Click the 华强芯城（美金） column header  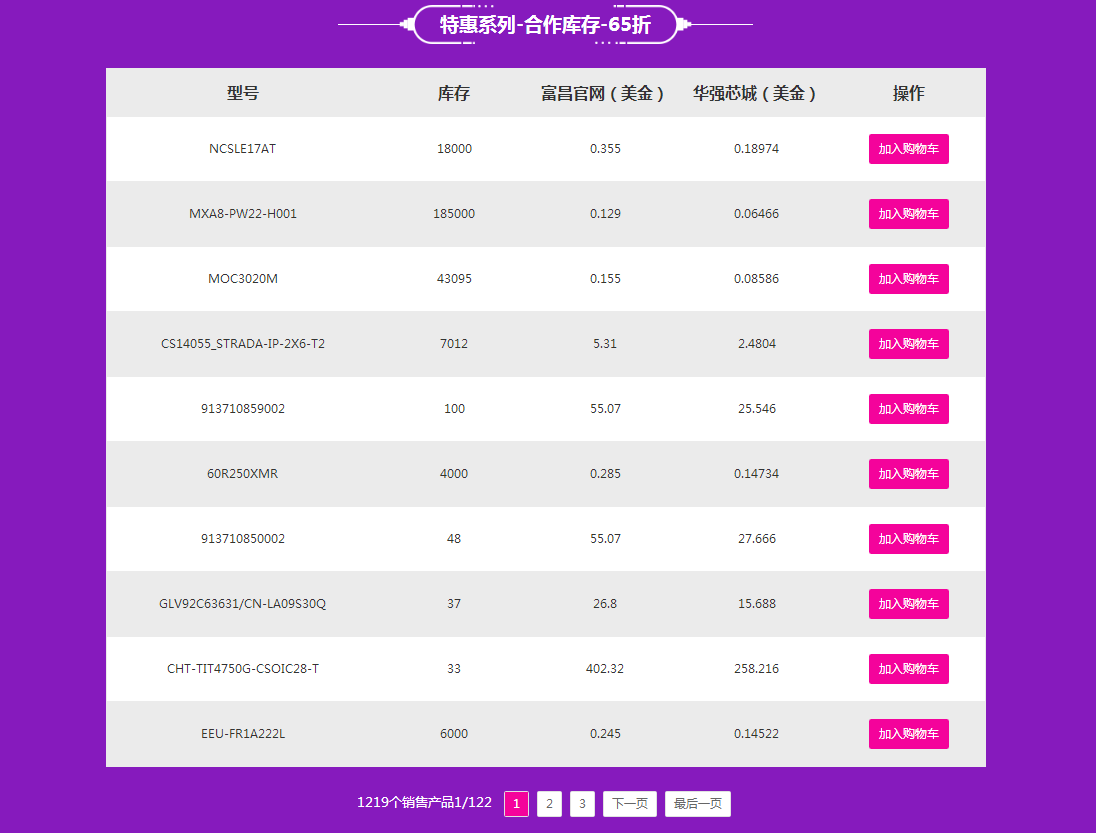coord(756,93)
